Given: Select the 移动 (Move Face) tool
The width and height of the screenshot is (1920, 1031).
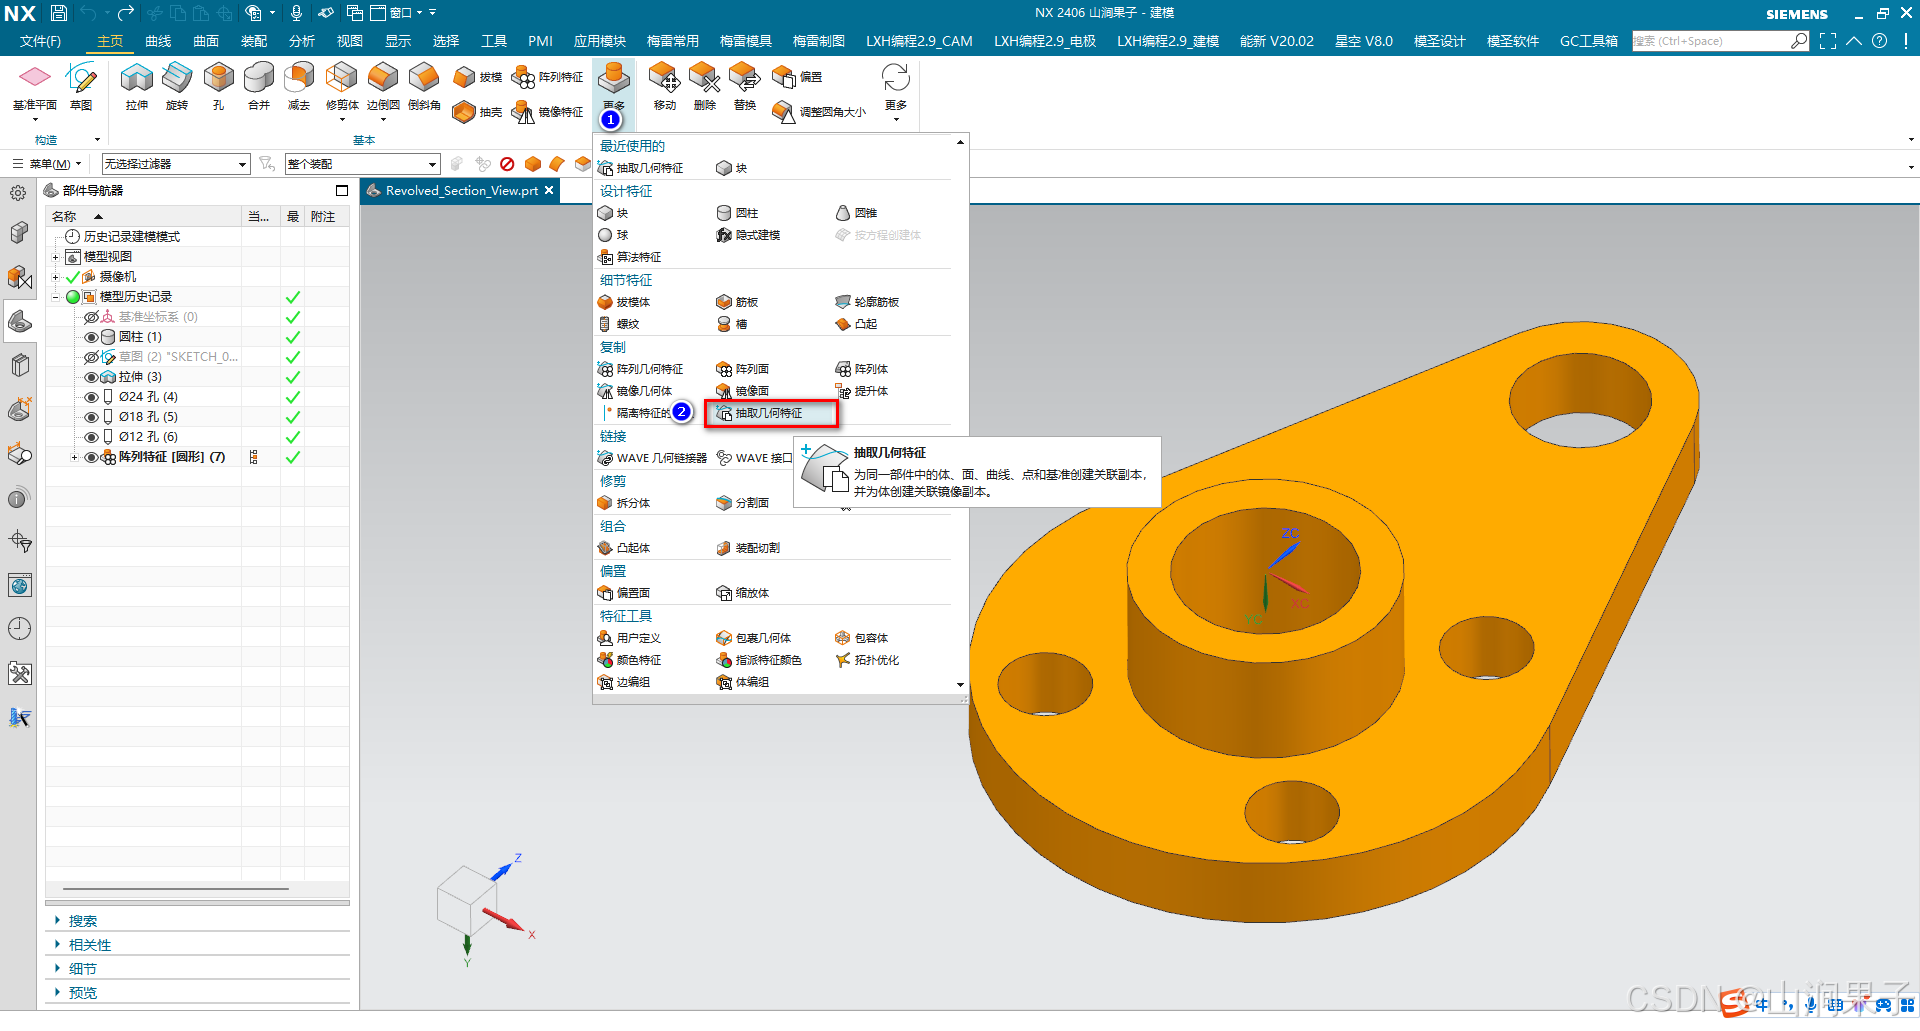Looking at the screenshot, I should [664, 85].
